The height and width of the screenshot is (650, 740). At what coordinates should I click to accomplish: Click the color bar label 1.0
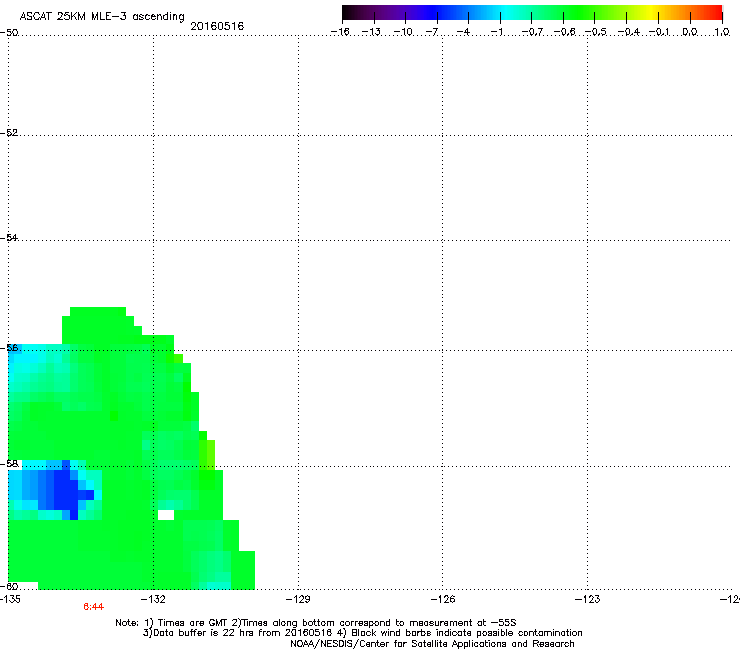[x=722, y=32]
